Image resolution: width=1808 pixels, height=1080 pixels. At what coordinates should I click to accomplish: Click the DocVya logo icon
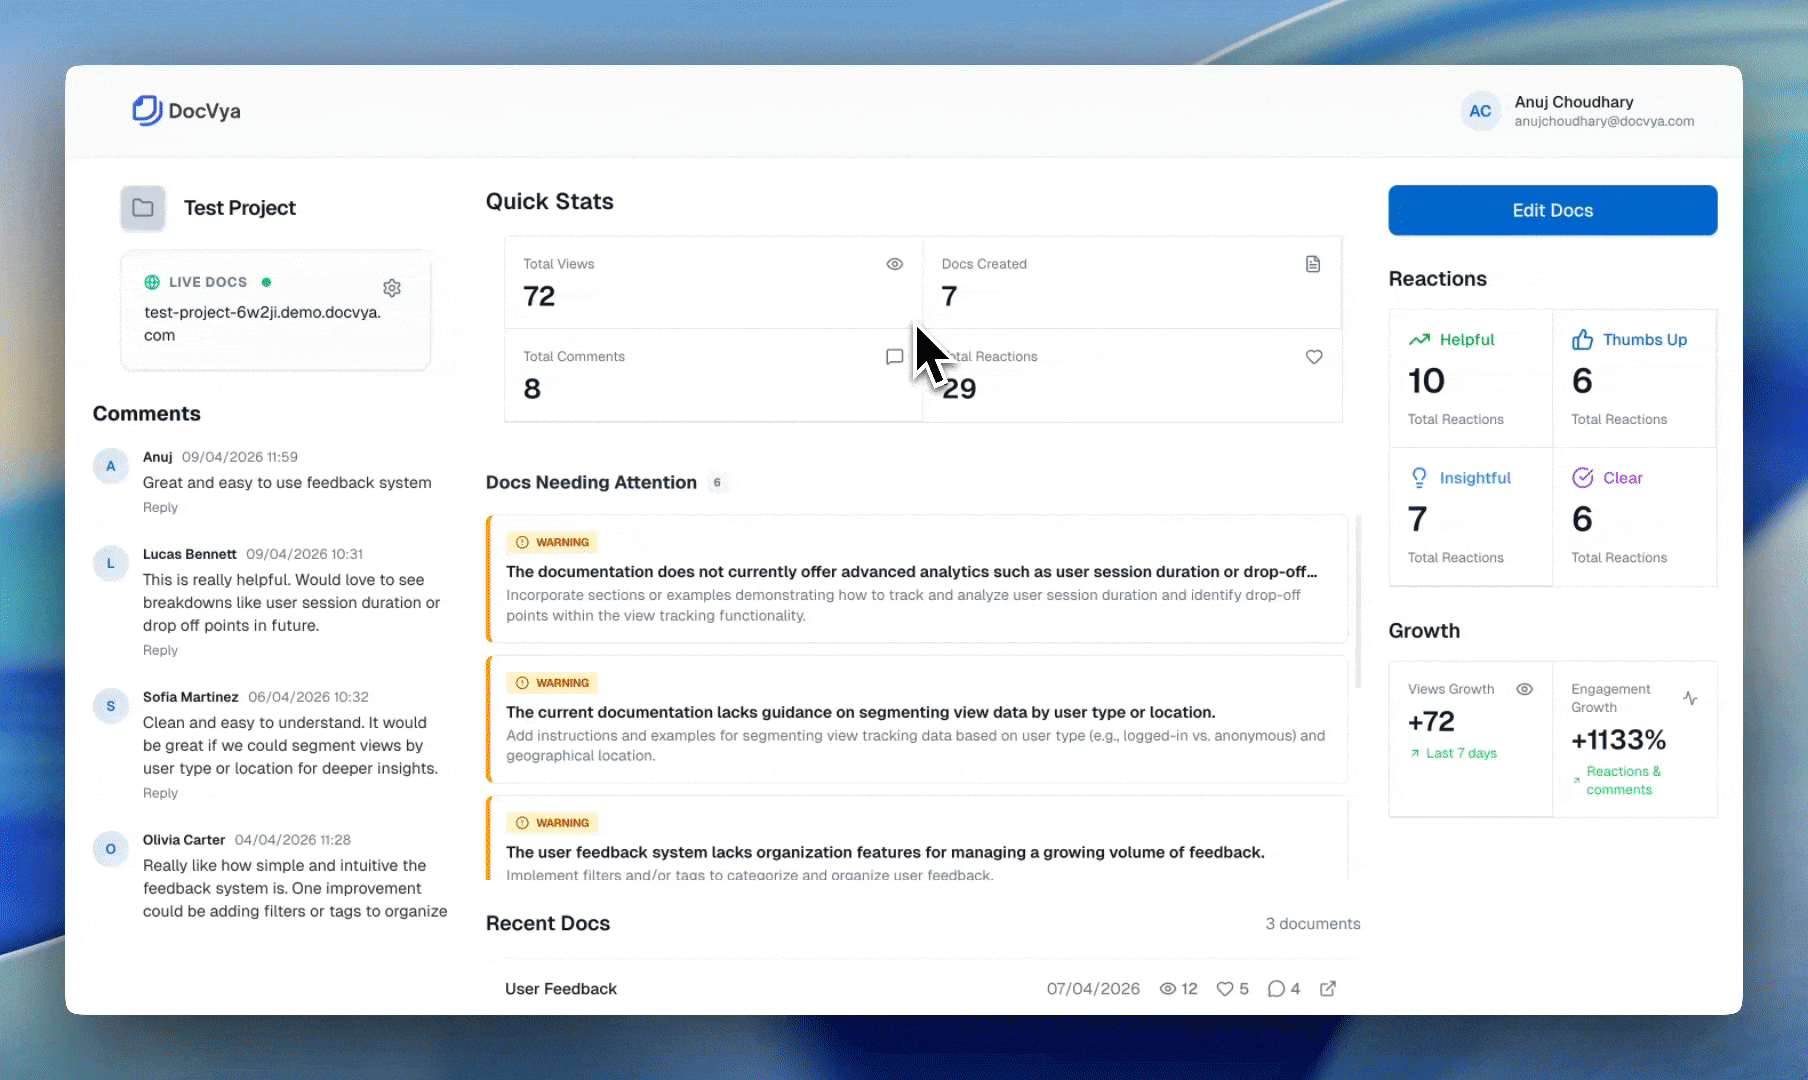[x=147, y=110]
